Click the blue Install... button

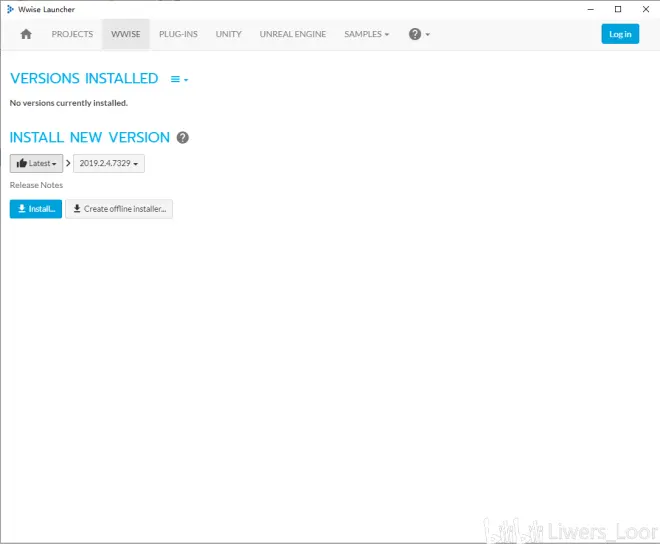point(36,209)
